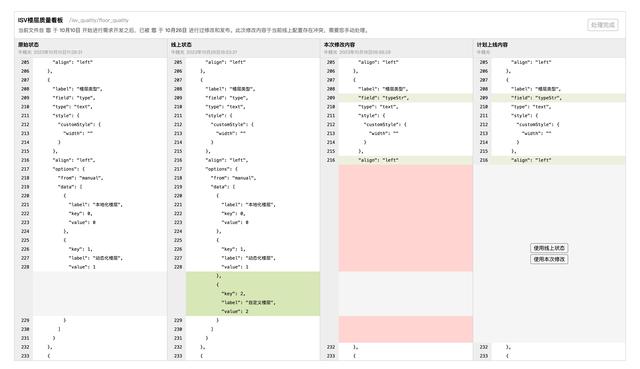Viewport: 640px width, 369px height.
Task: Click the green added block containing "key": 2
Action: (x=253, y=293)
